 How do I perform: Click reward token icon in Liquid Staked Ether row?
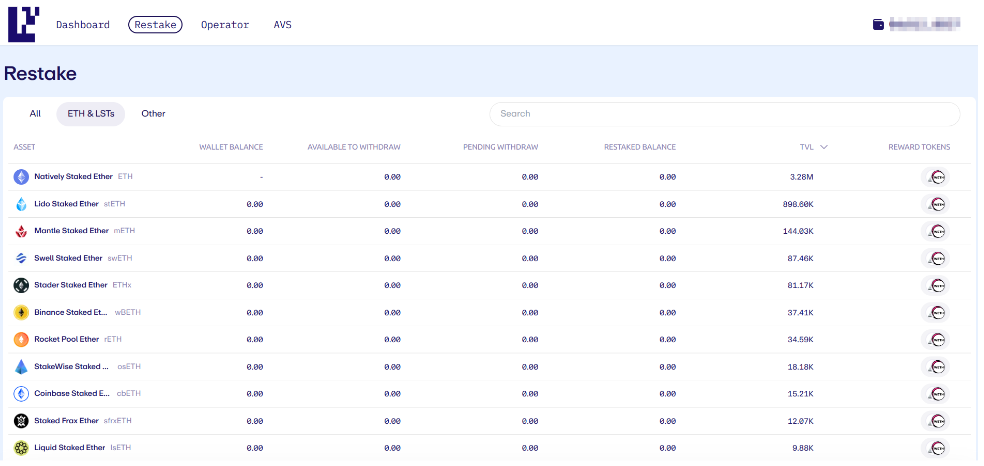(936, 448)
